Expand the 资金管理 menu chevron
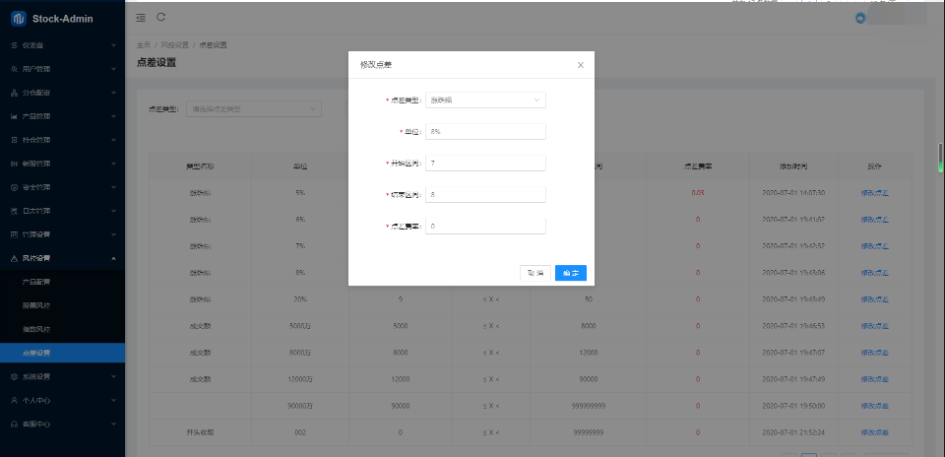The height and width of the screenshot is (457, 945). (x=113, y=187)
